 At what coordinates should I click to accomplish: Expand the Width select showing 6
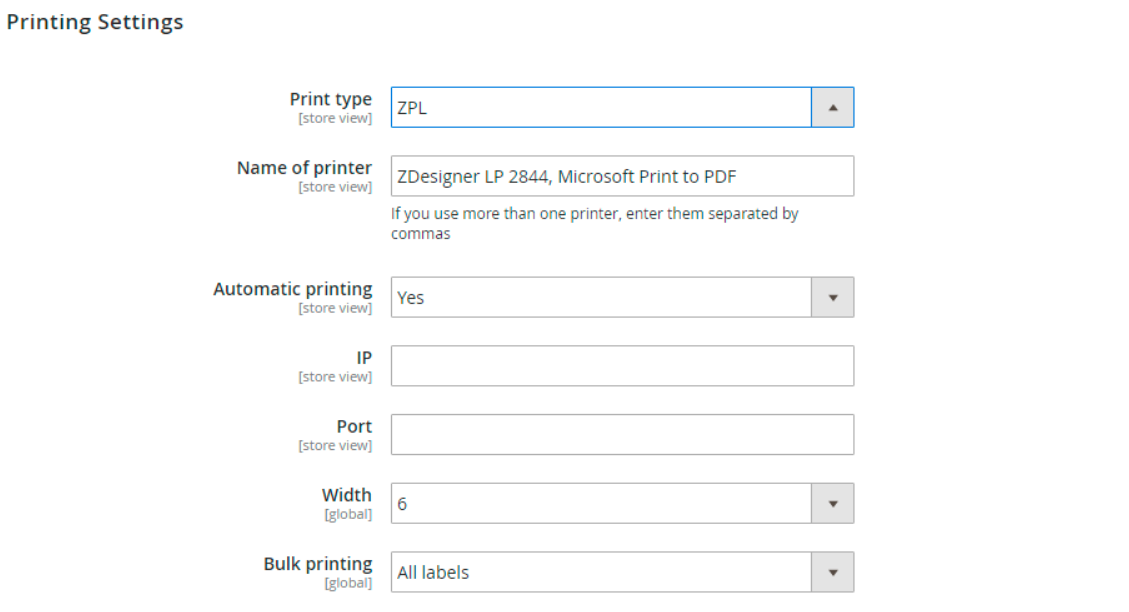(x=622, y=503)
